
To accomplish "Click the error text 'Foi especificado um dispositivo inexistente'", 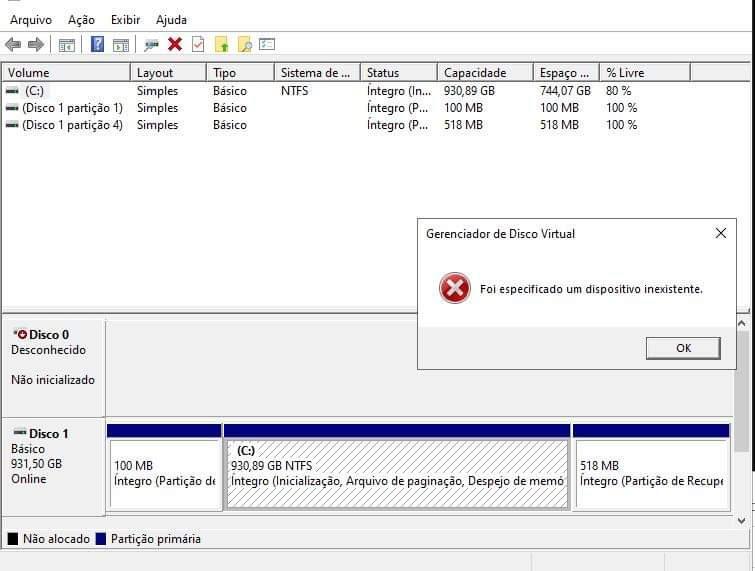I will click(591, 289).
